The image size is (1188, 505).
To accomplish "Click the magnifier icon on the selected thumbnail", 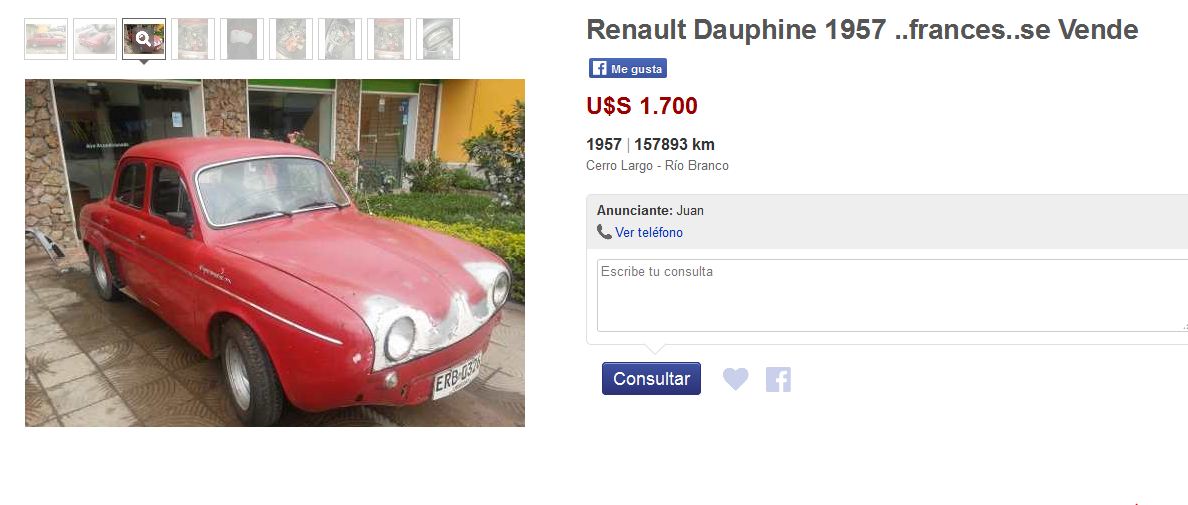I will coord(143,37).
